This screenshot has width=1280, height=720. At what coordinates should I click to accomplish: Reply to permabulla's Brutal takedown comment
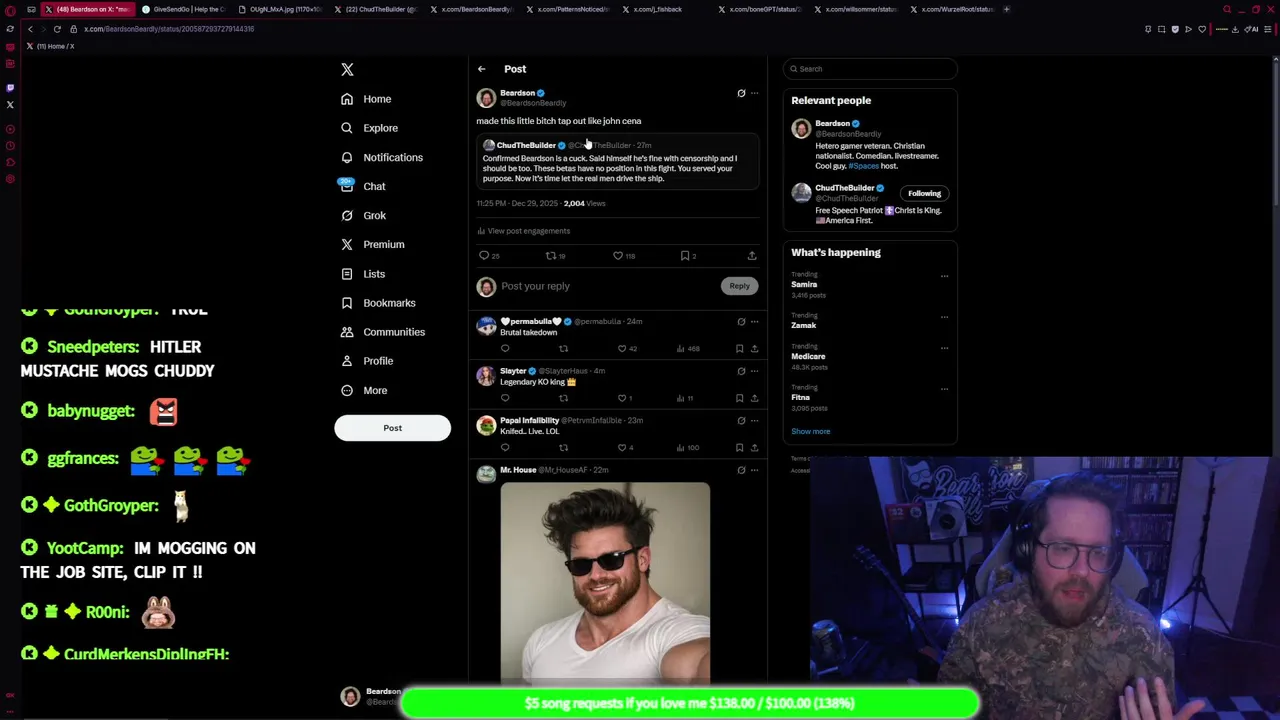[505, 349]
